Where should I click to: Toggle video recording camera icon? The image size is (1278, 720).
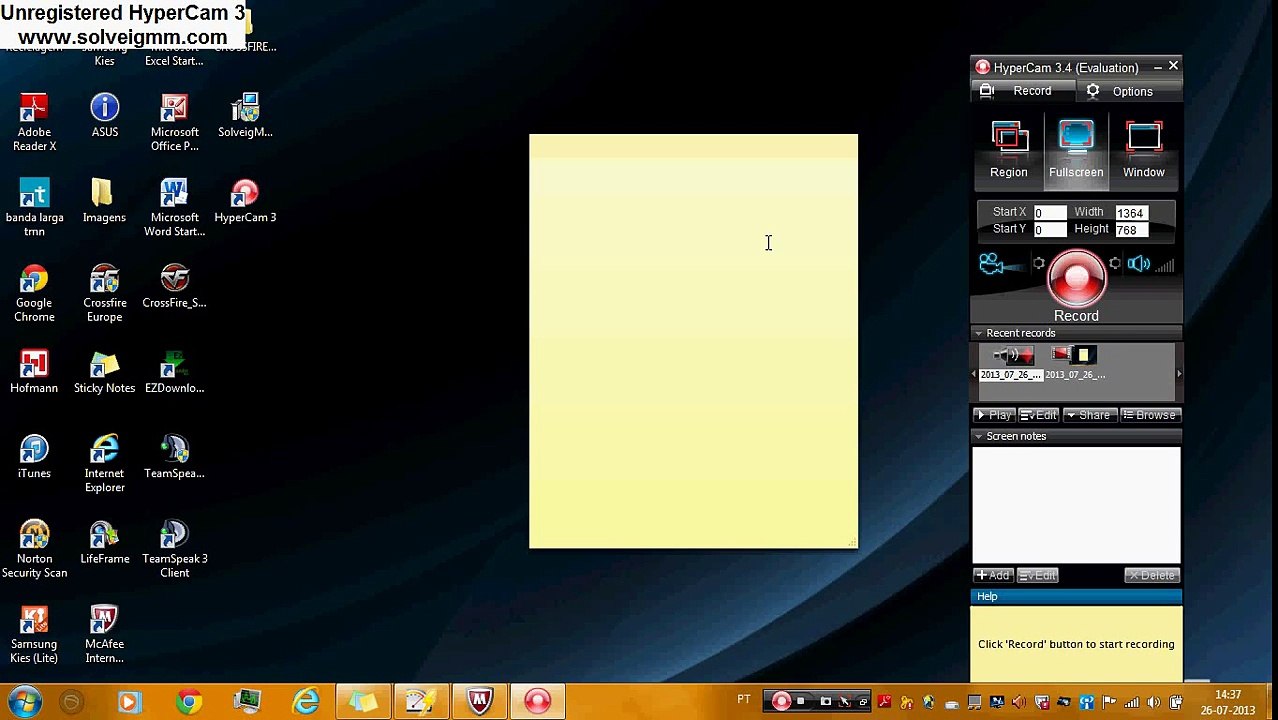tap(992, 264)
